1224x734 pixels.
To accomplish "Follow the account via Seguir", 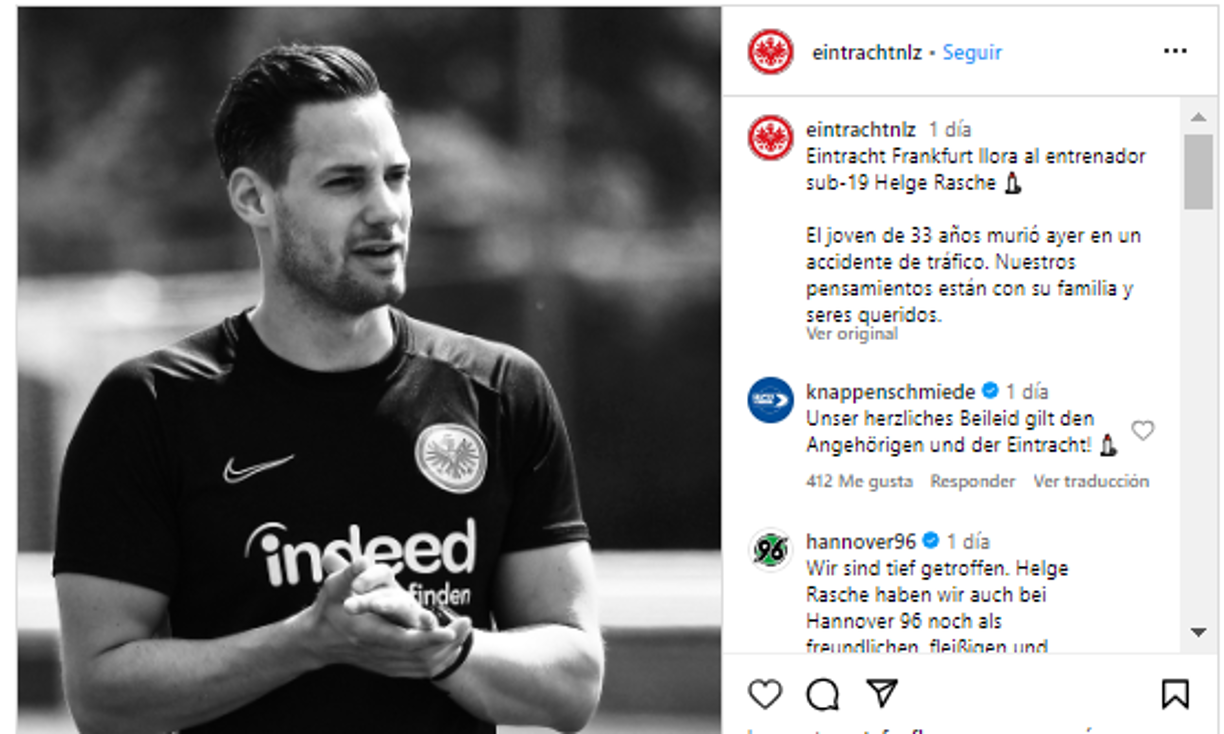I will pyautogui.click(x=972, y=52).
